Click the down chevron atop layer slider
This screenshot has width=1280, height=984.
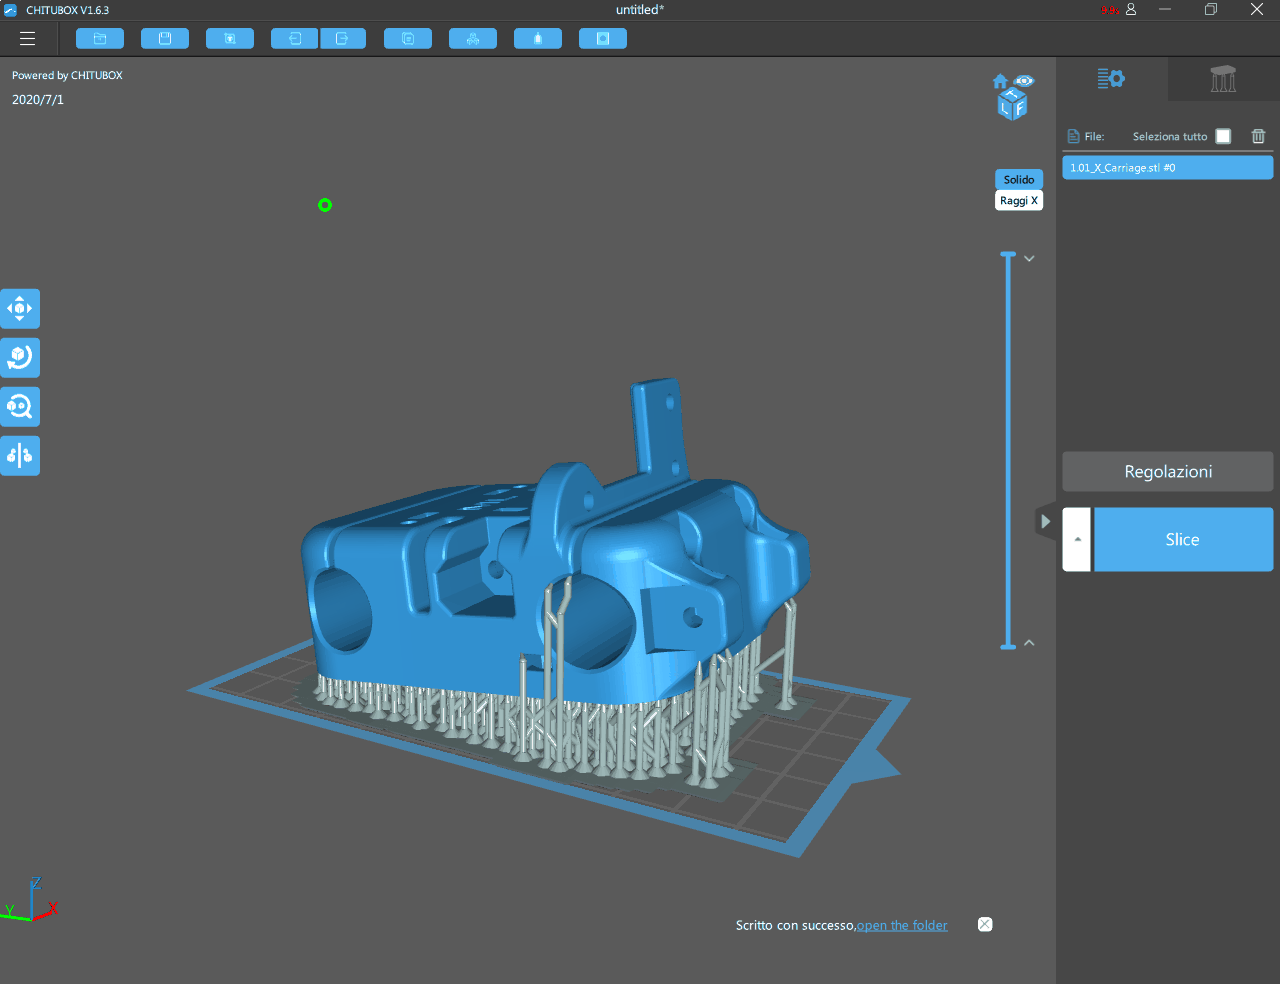[1029, 259]
